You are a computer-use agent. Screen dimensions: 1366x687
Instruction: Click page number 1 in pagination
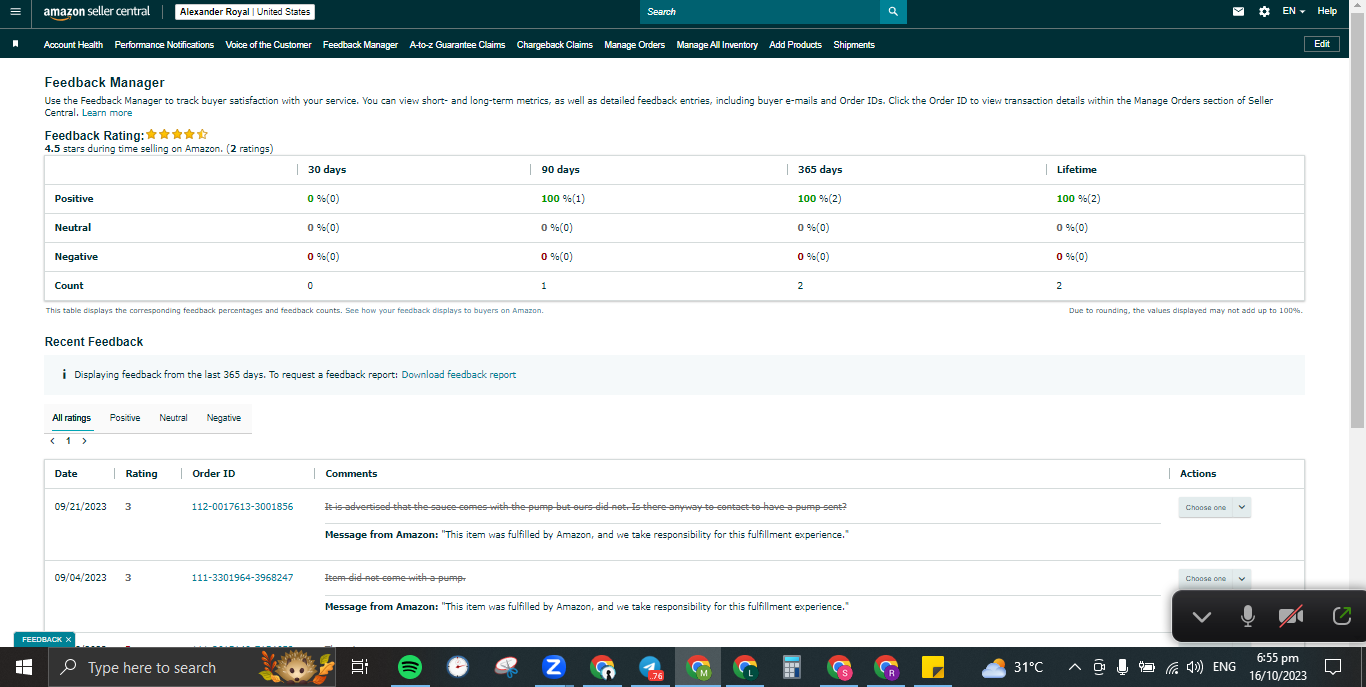(x=68, y=440)
